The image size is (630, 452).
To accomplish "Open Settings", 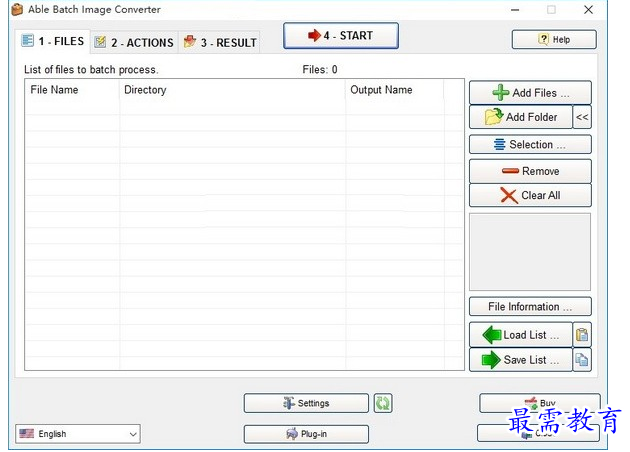I will tap(306, 403).
